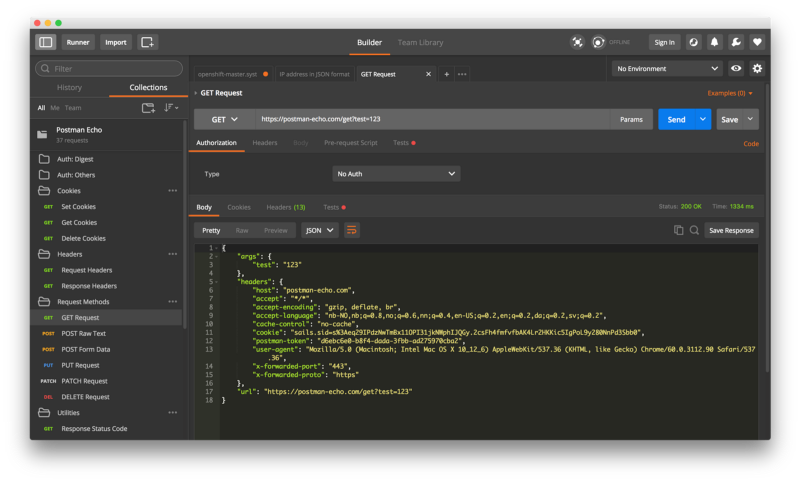Create a new collection folder icon
This screenshot has height=482, width=800.
(148, 108)
